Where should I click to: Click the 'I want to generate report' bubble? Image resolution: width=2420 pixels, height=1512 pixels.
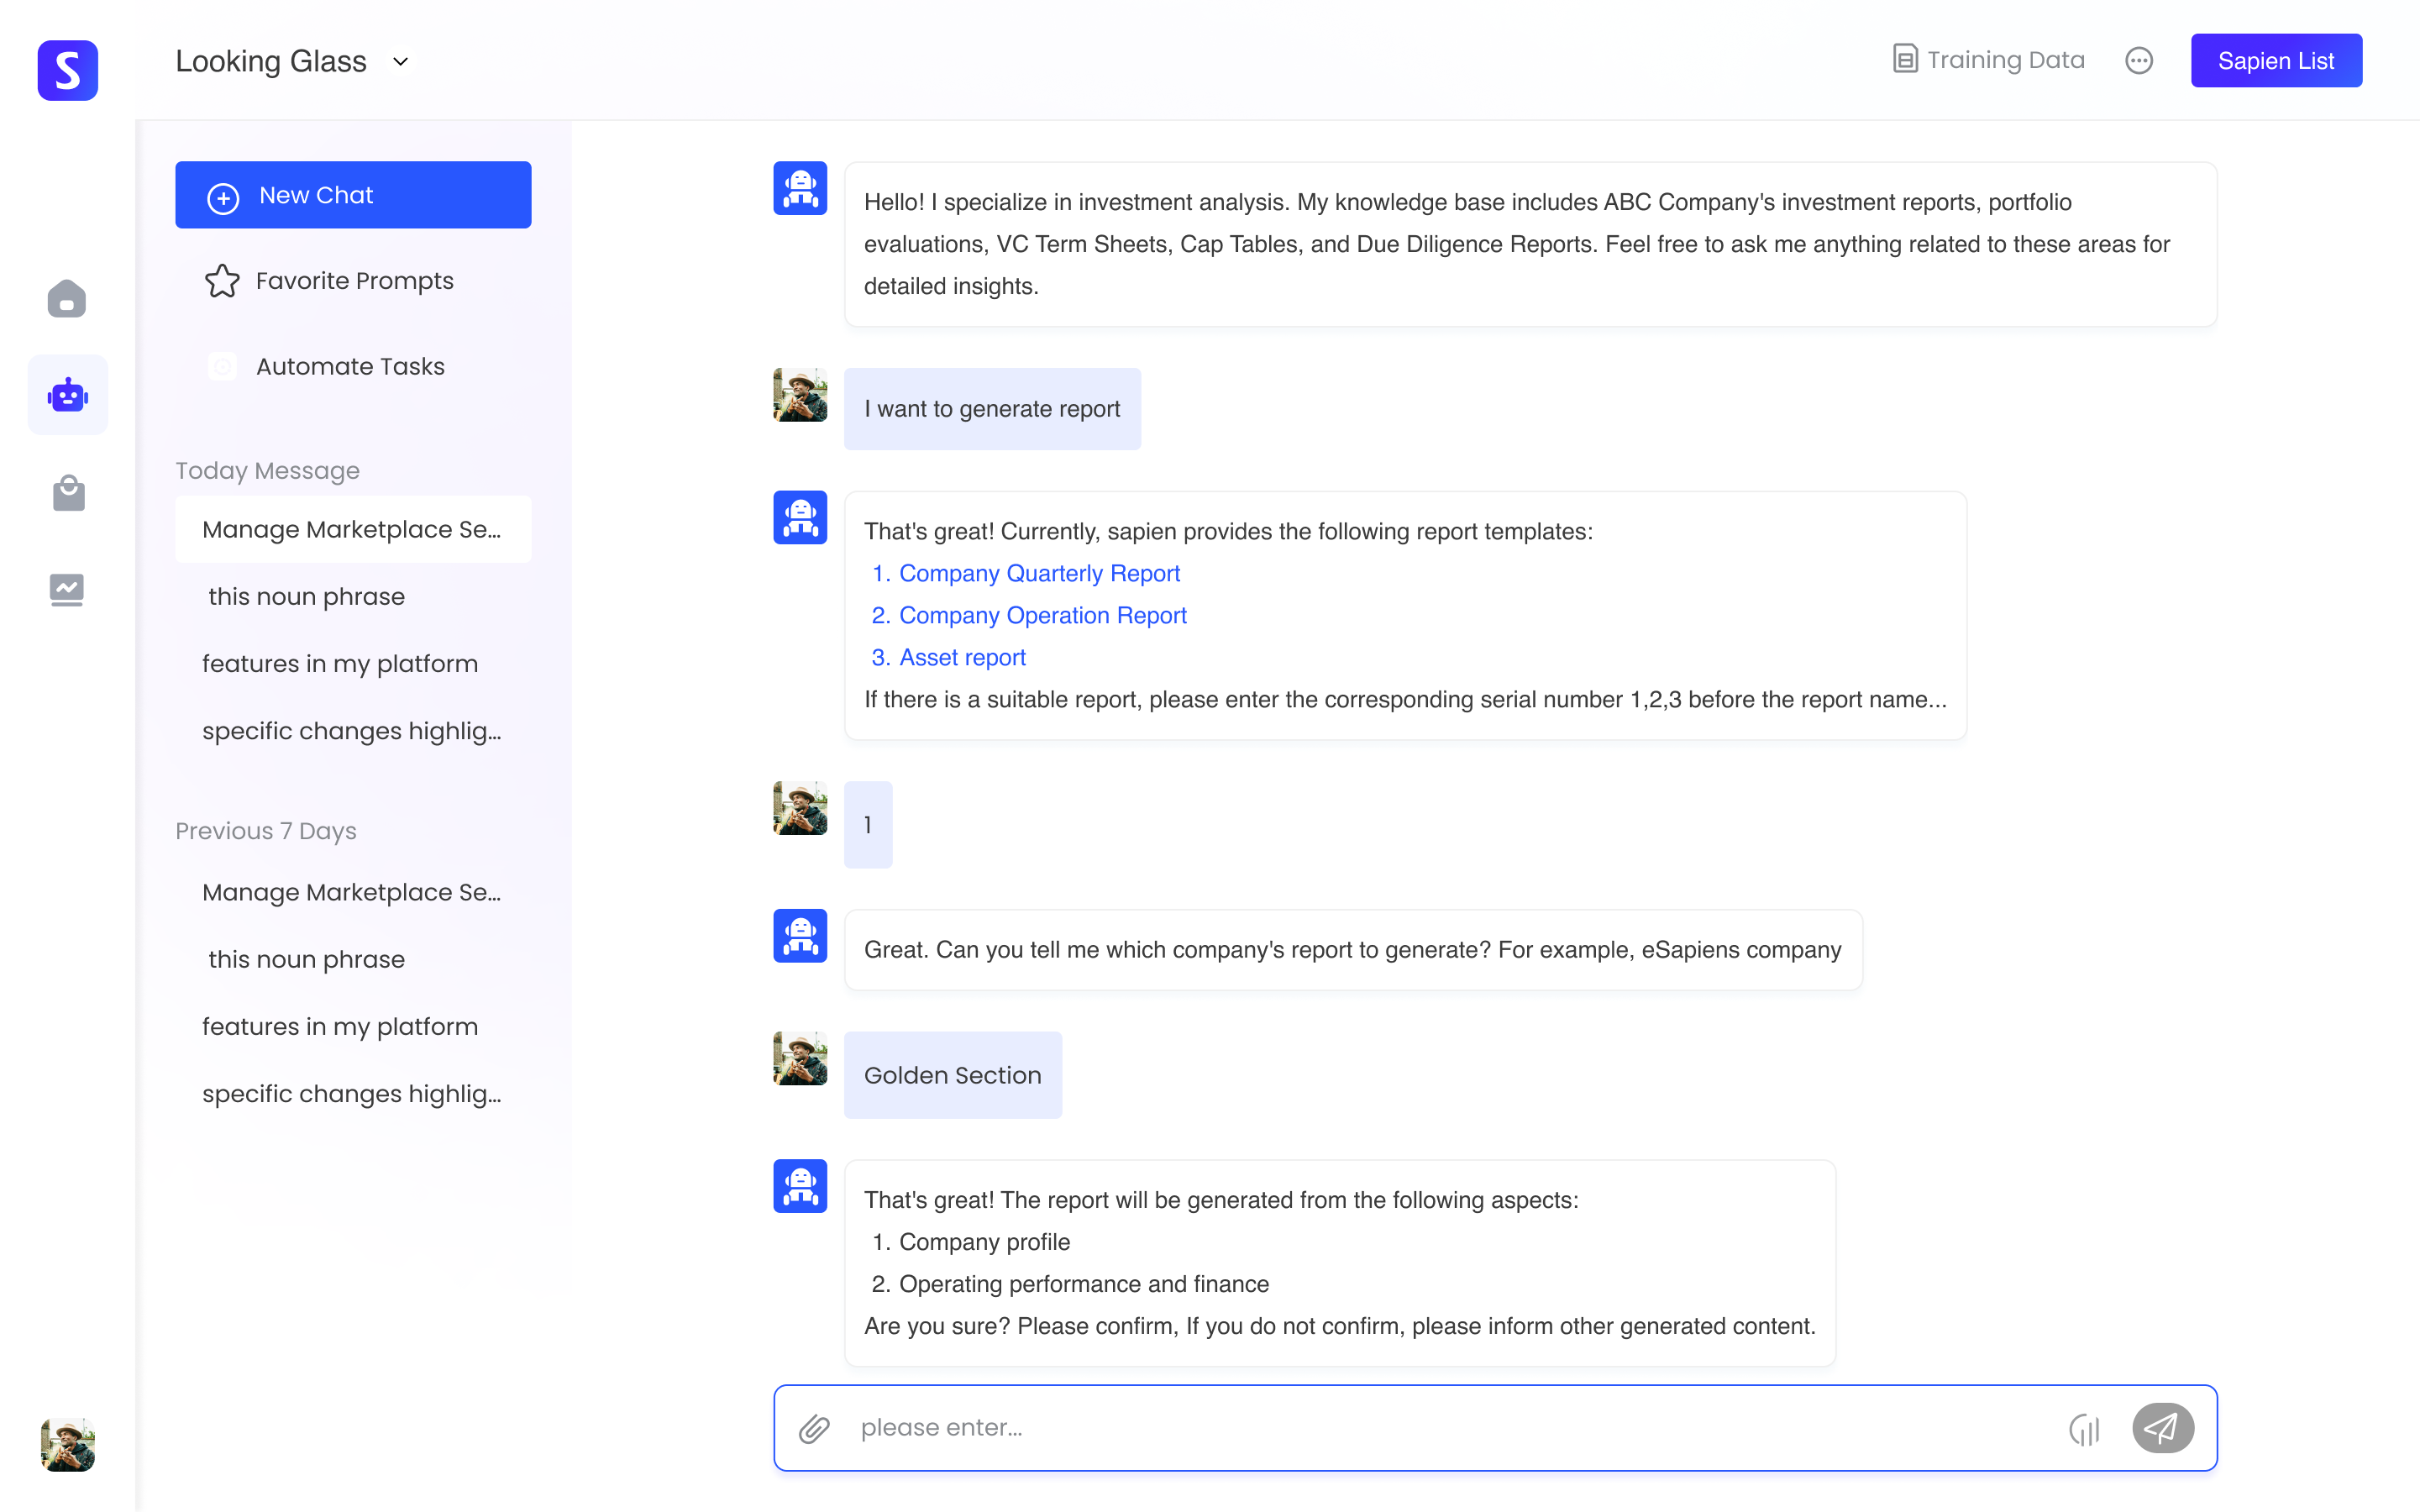coord(992,409)
